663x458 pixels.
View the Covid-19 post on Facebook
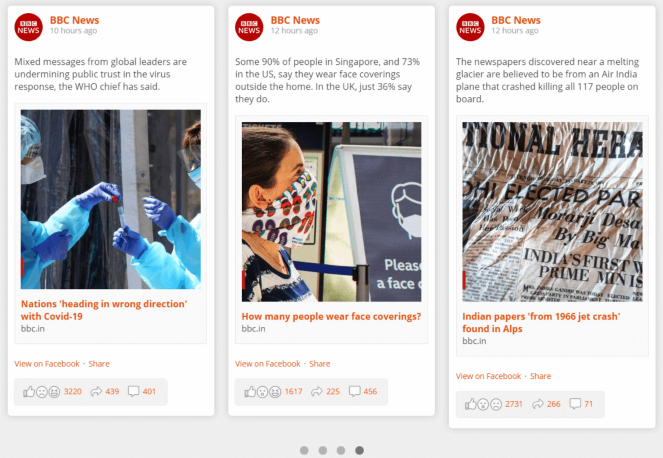point(47,364)
